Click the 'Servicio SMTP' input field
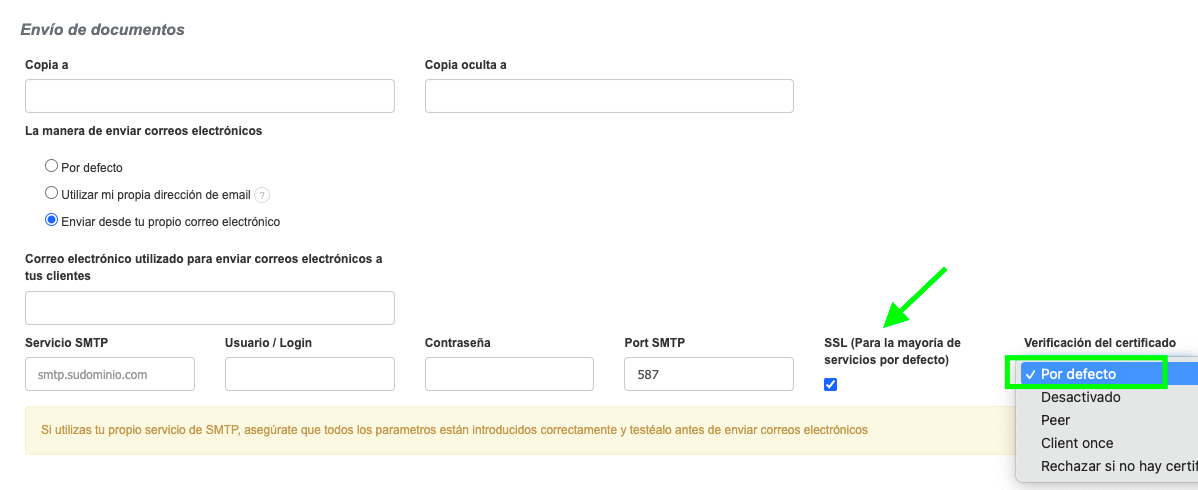 pyautogui.click(x=110, y=375)
